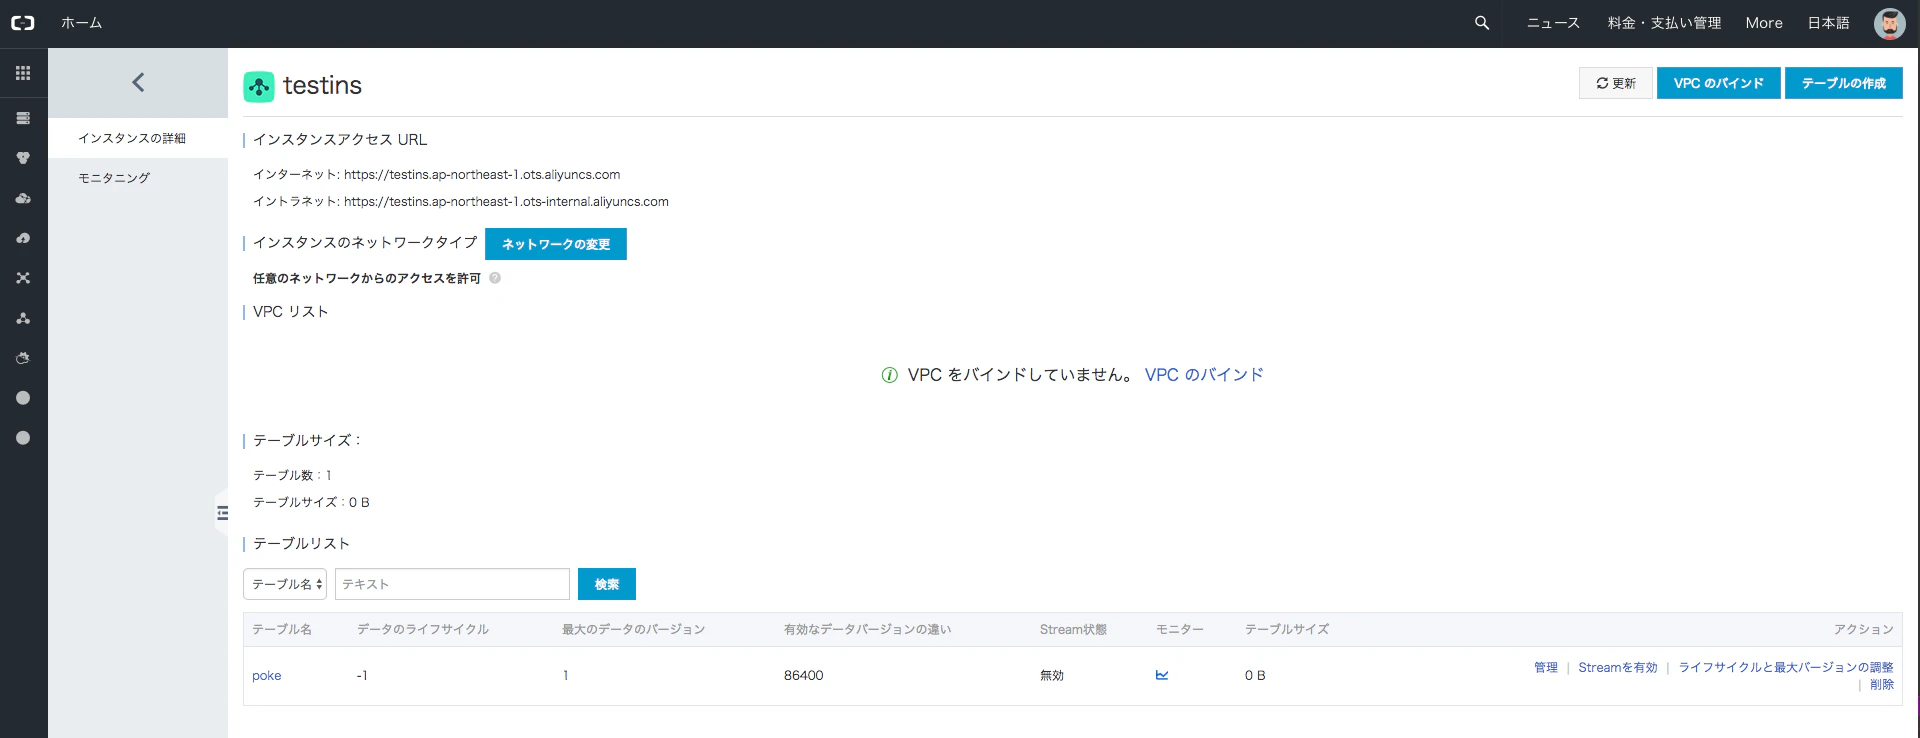The width and height of the screenshot is (1920, 738).
Task: Click the help question mark beside network access
Action: coord(495,278)
